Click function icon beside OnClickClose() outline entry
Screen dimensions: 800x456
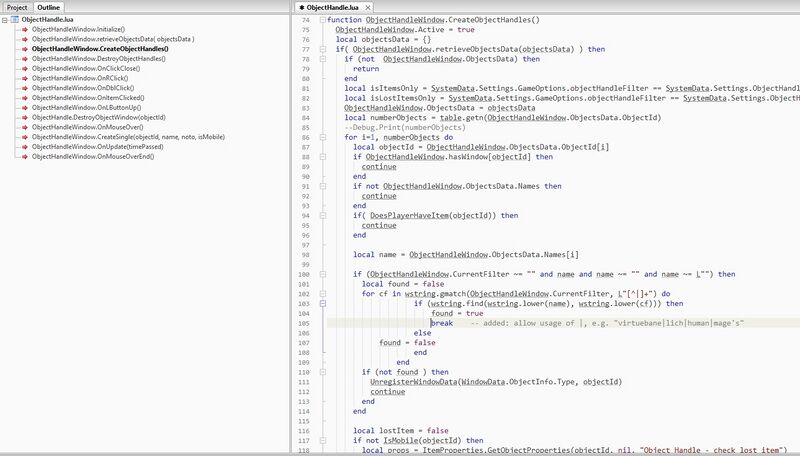[x=24, y=68]
